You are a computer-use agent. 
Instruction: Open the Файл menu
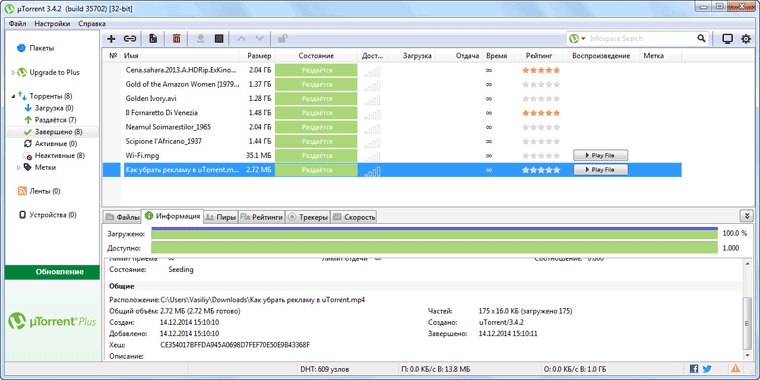[17, 23]
